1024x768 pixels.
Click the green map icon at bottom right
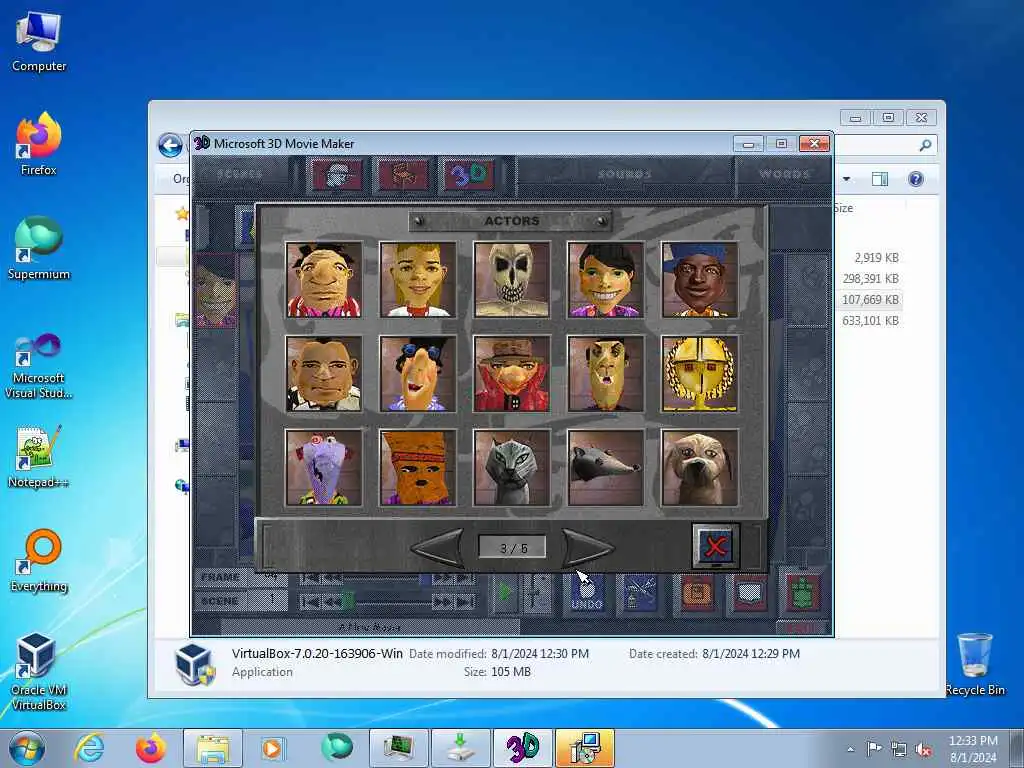(x=803, y=593)
